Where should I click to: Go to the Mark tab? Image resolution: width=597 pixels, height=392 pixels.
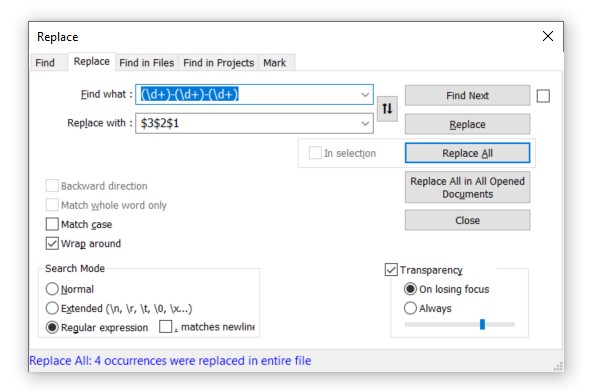pos(275,62)
